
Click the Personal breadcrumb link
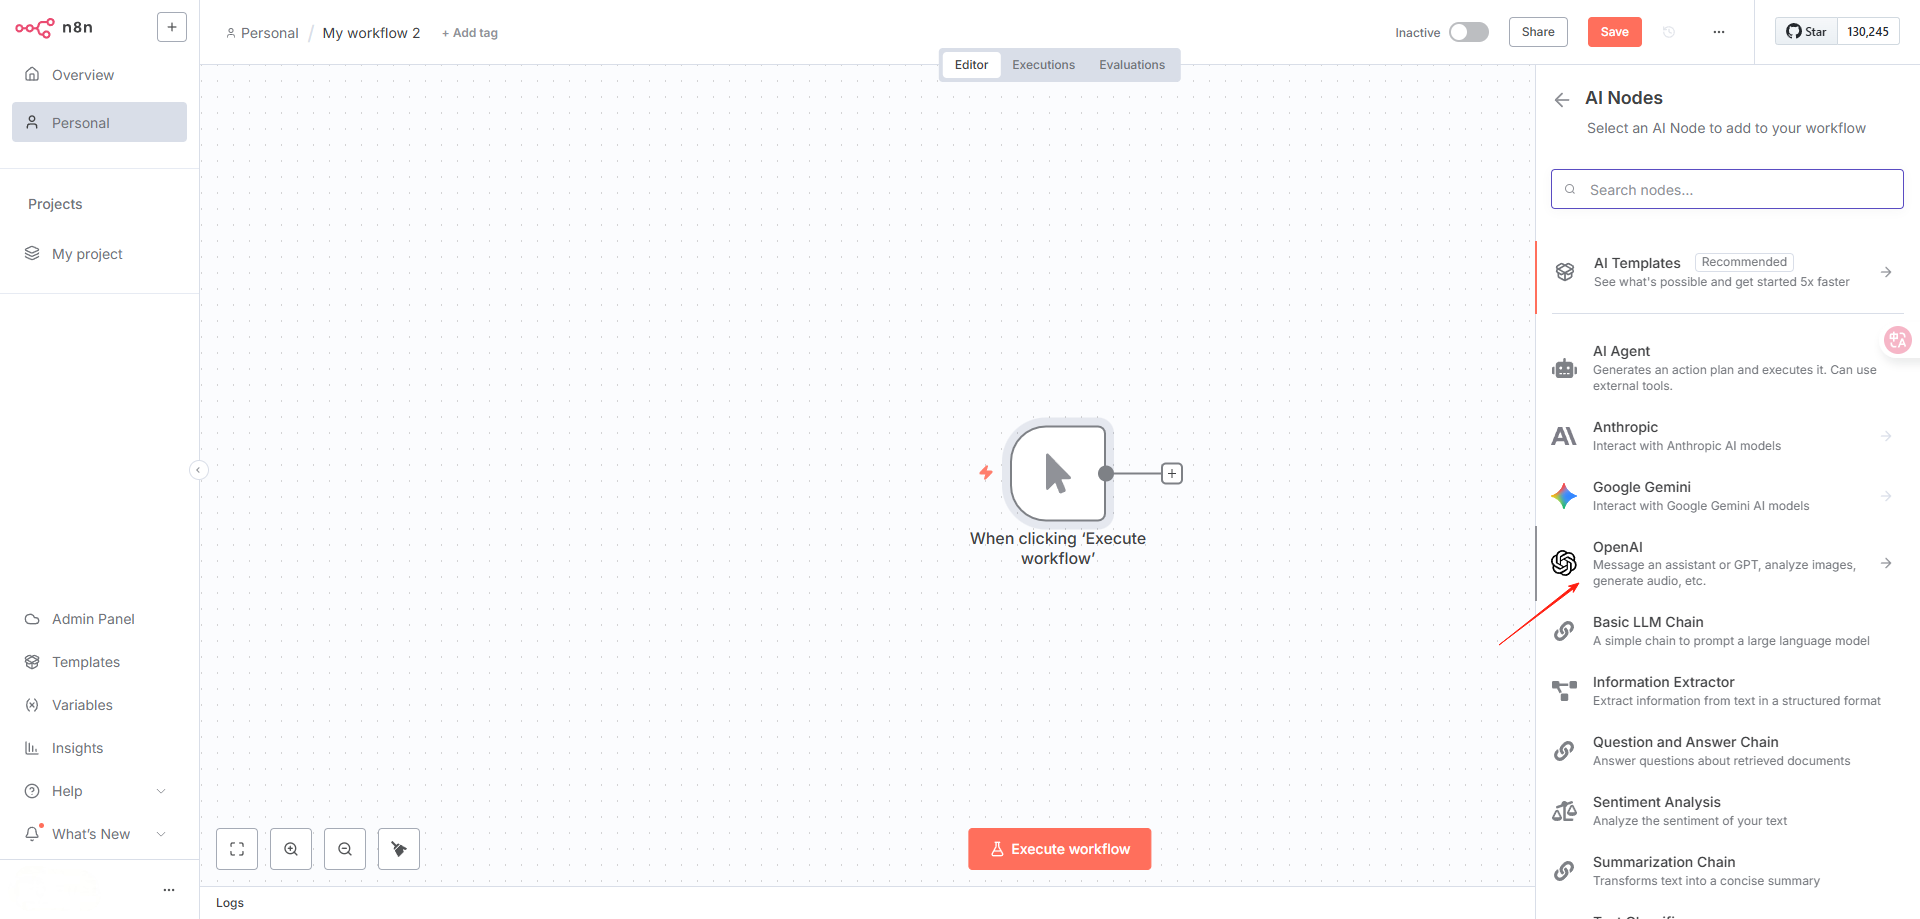pos(262,33)
